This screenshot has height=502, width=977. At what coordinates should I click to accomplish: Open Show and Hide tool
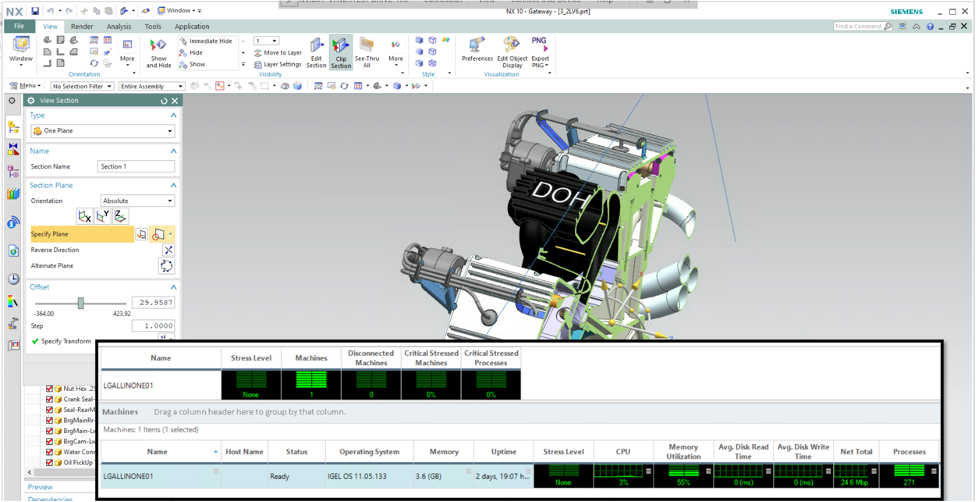point(159,53)
